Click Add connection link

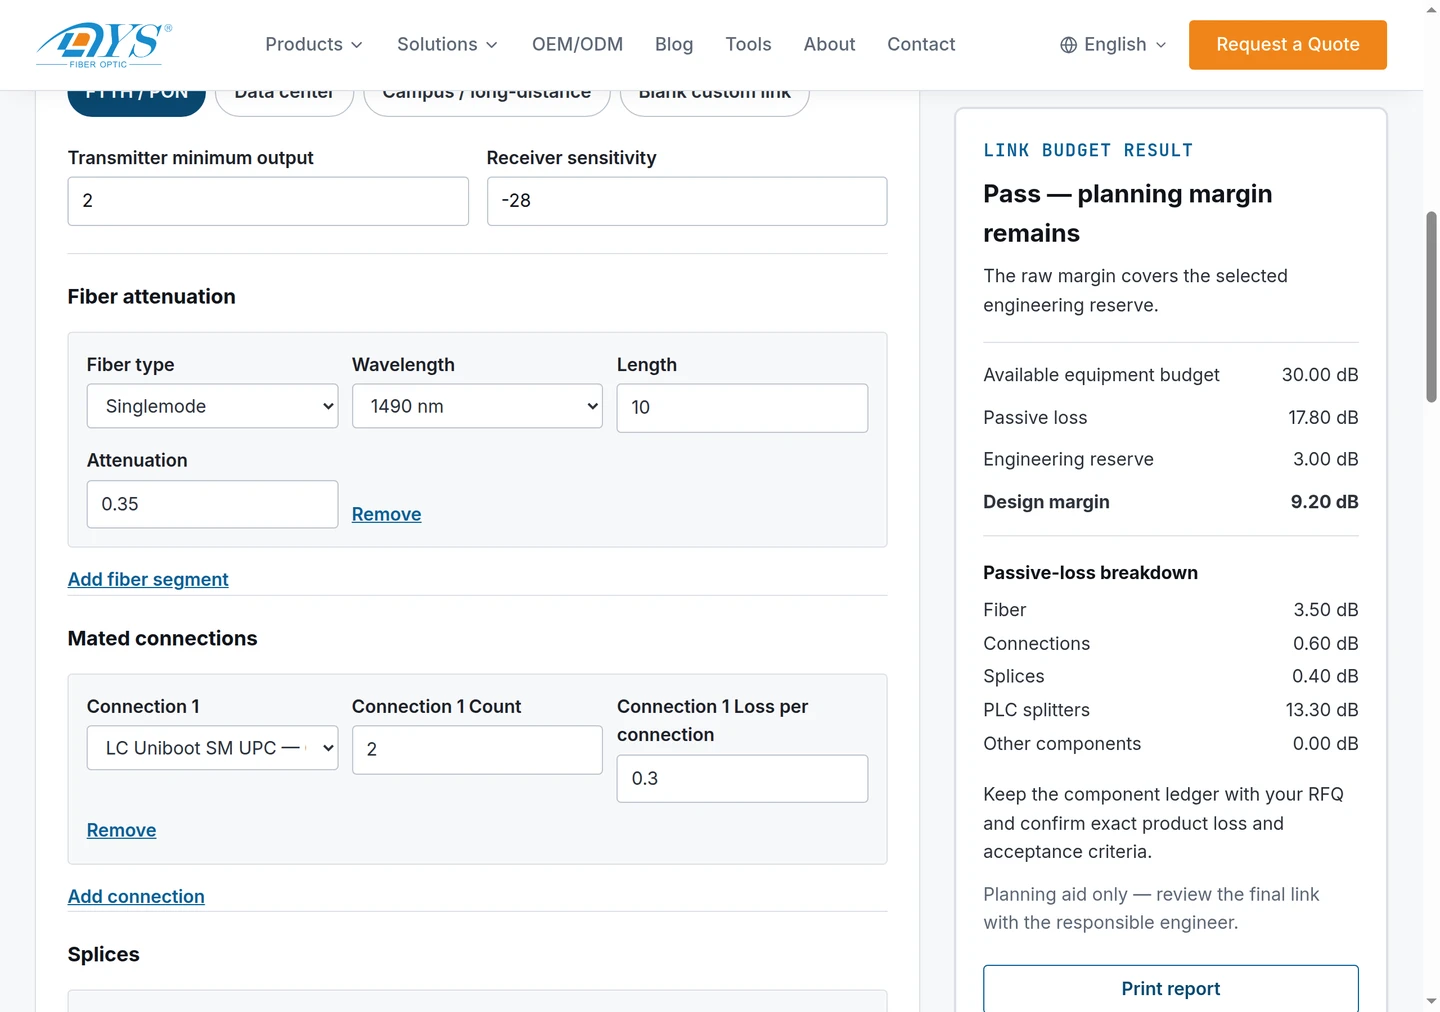coord(136,896)
